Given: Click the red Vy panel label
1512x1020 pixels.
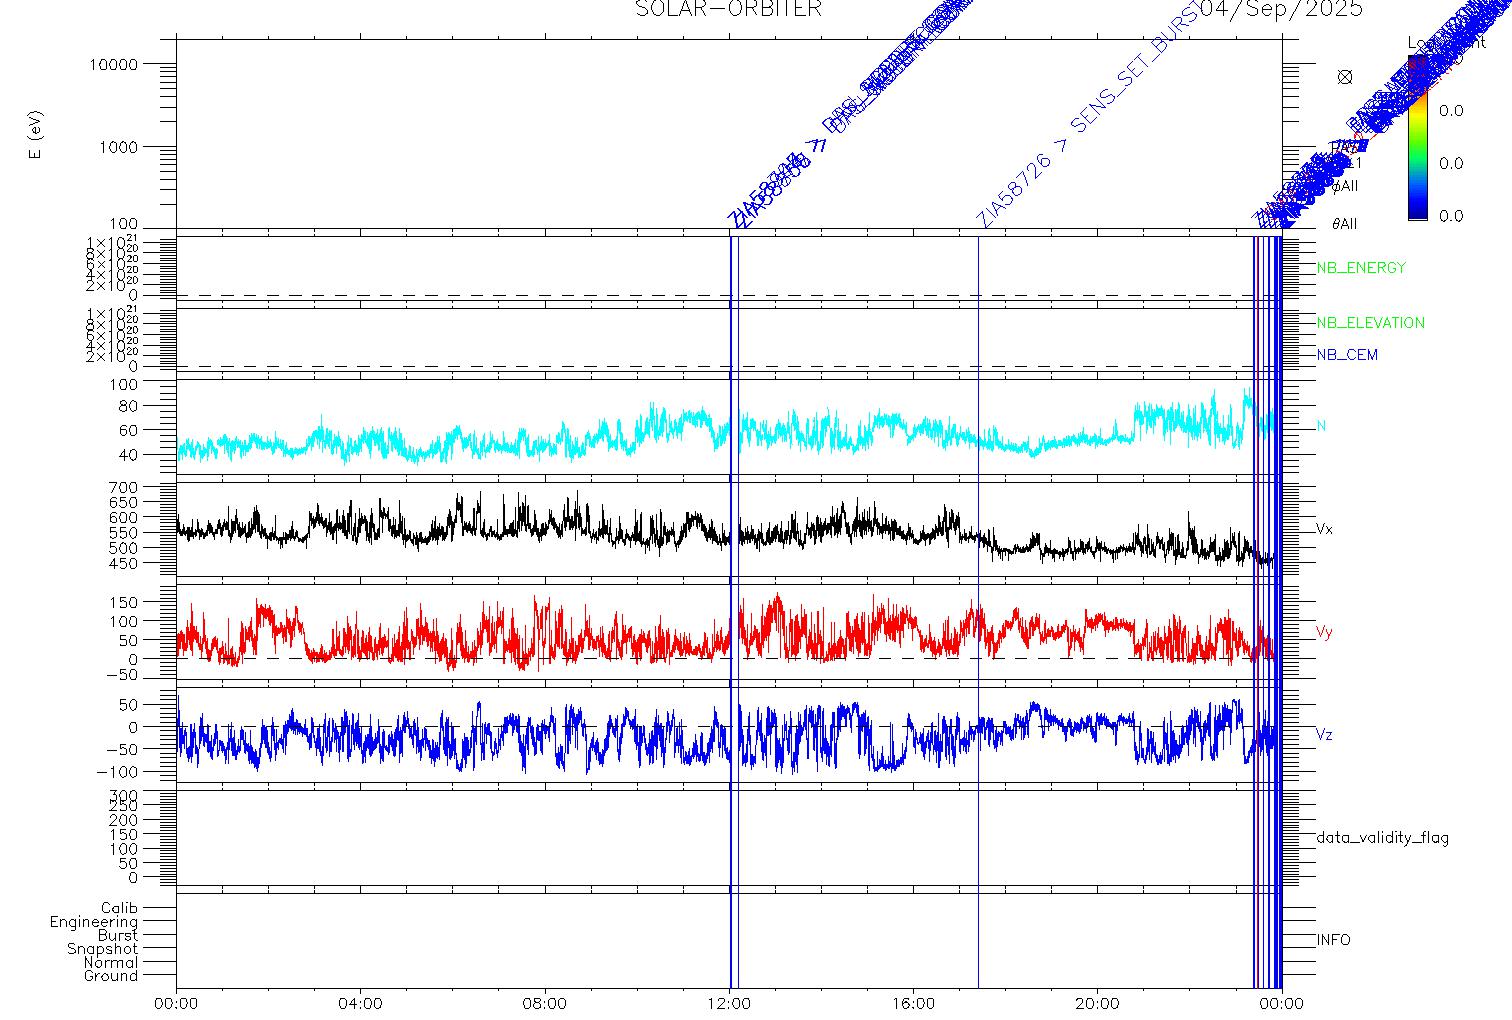Looking at the screenshot, I should click(1324, 633).
